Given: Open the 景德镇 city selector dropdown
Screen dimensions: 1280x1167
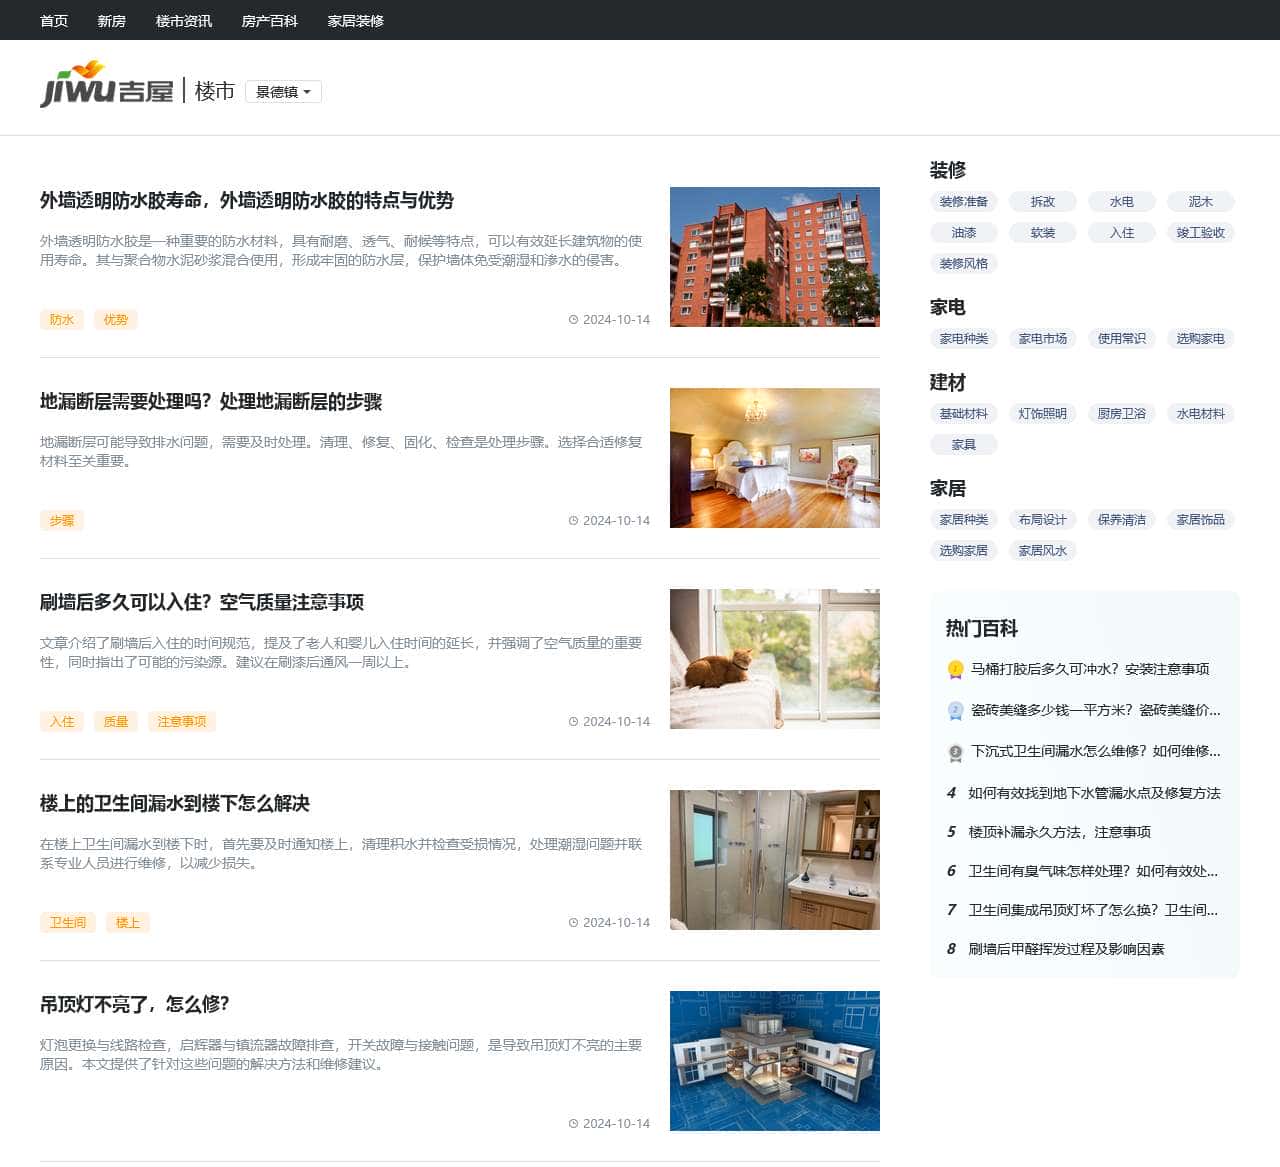Looking at the screenshot, I should click(x=283, y=92).
